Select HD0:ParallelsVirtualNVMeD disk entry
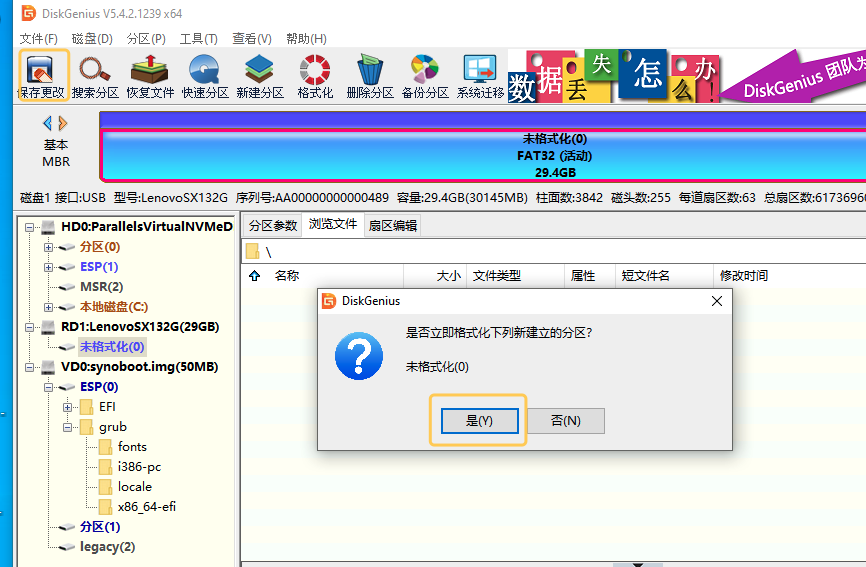This screenshot has width=866, height=567. [x=147, y=226]
